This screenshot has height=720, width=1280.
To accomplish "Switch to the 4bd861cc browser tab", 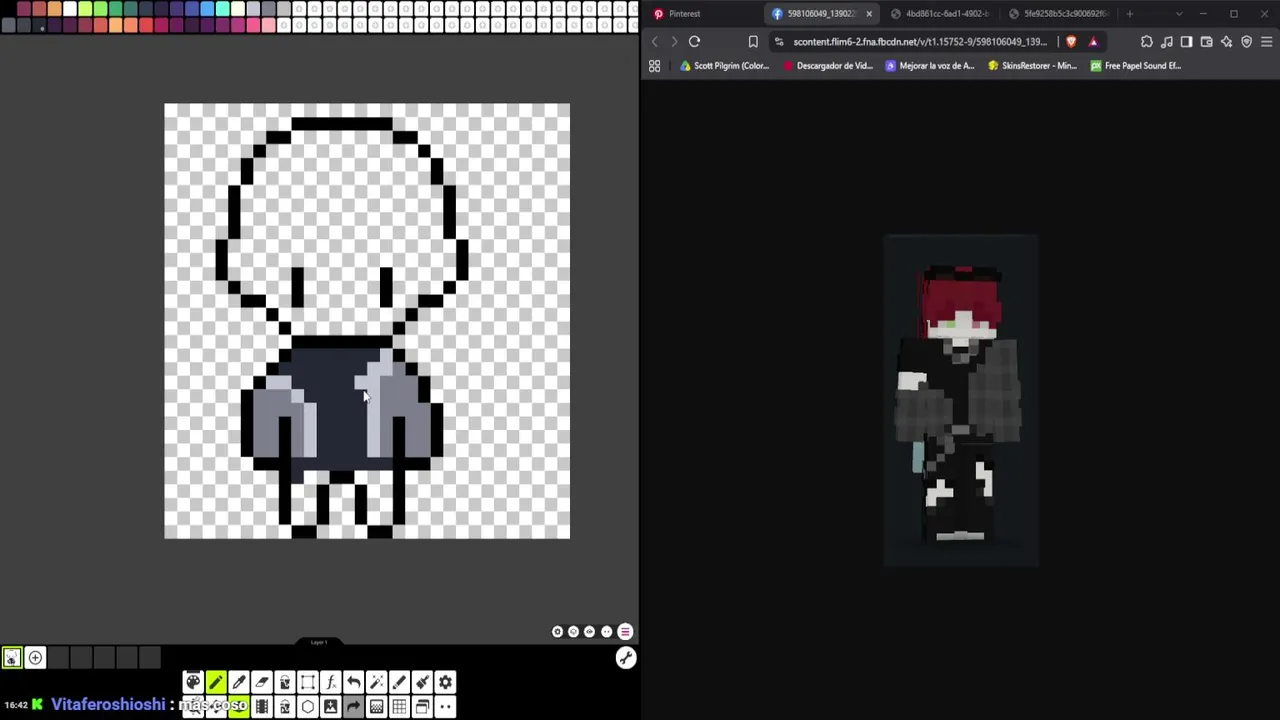I will point(940,14).
